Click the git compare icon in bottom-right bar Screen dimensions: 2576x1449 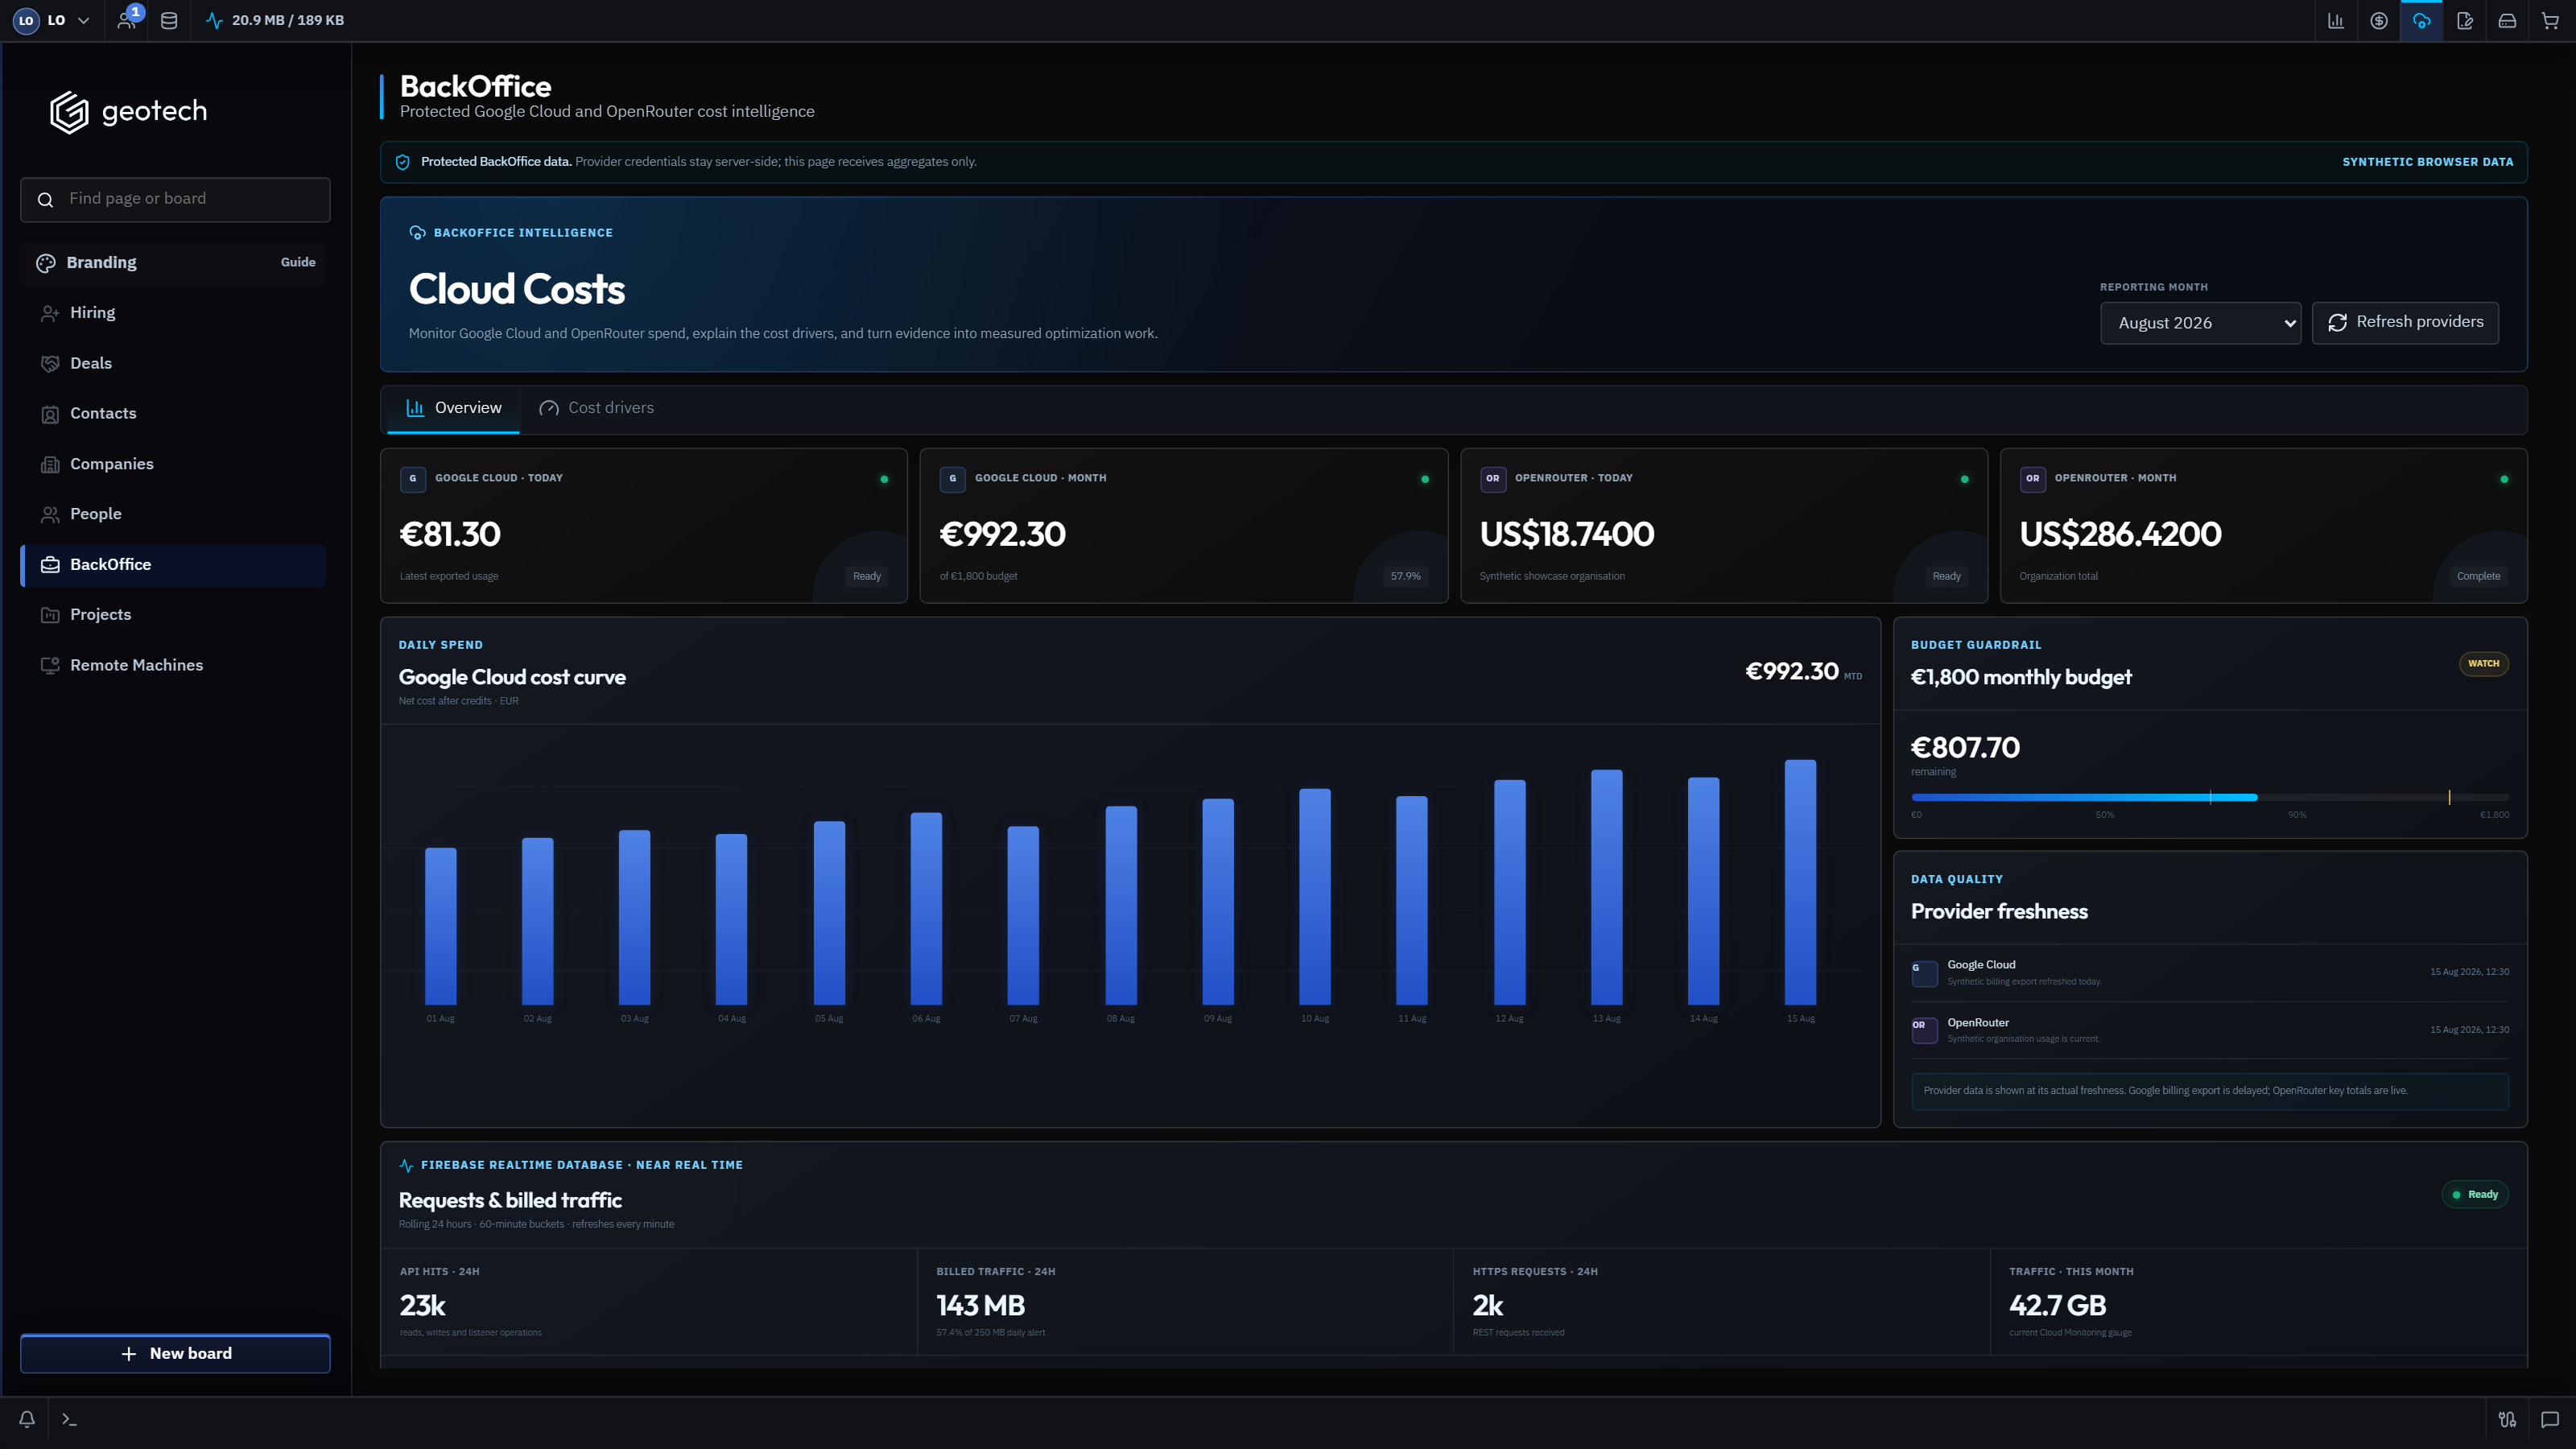2507,1419
